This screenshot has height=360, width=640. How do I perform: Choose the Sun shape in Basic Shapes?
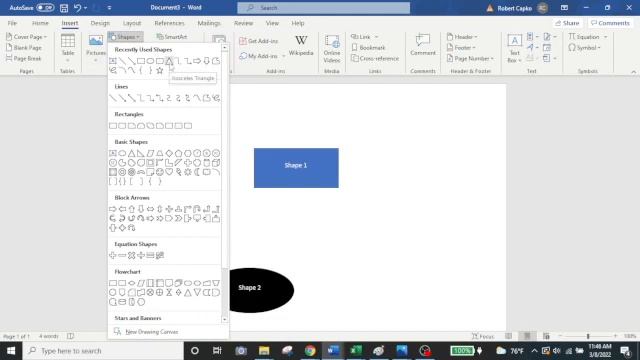pos(188,172)
